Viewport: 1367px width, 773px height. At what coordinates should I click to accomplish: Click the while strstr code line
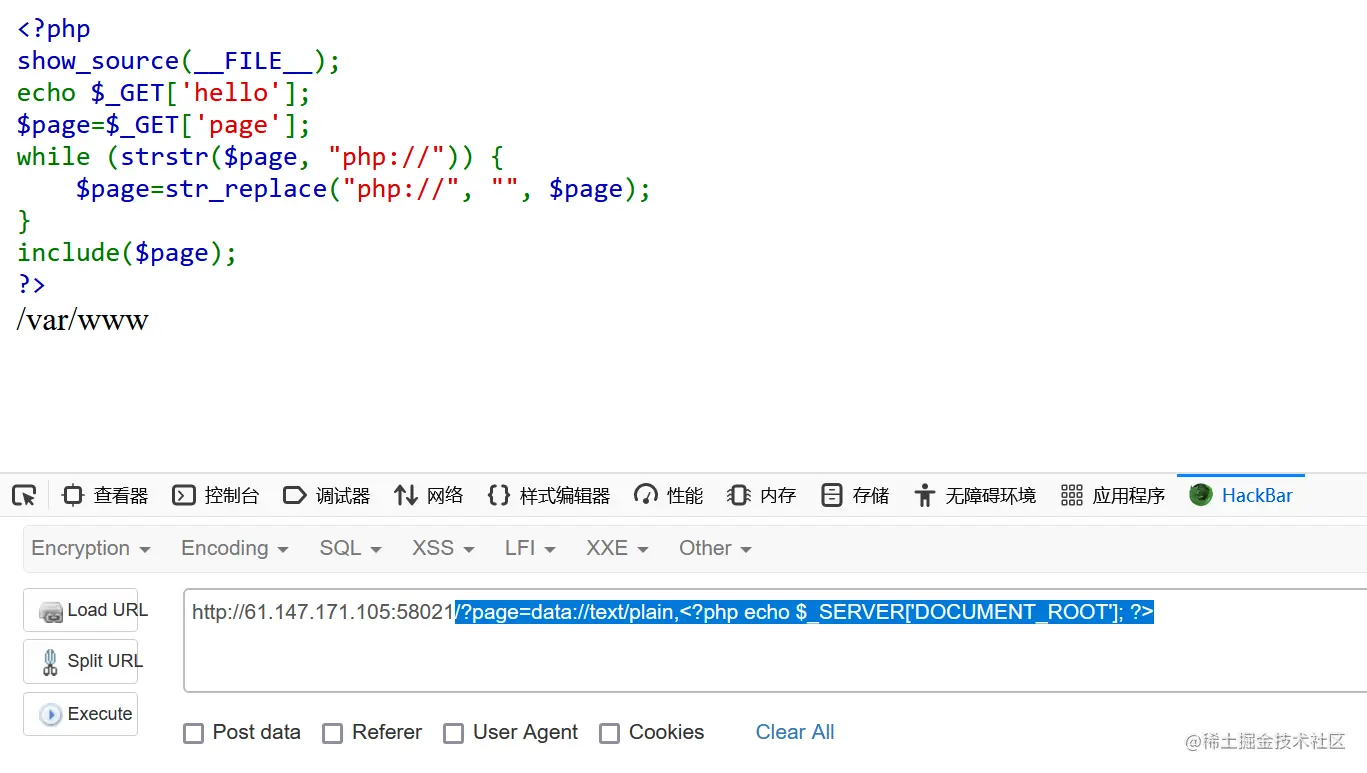[260, 157]
